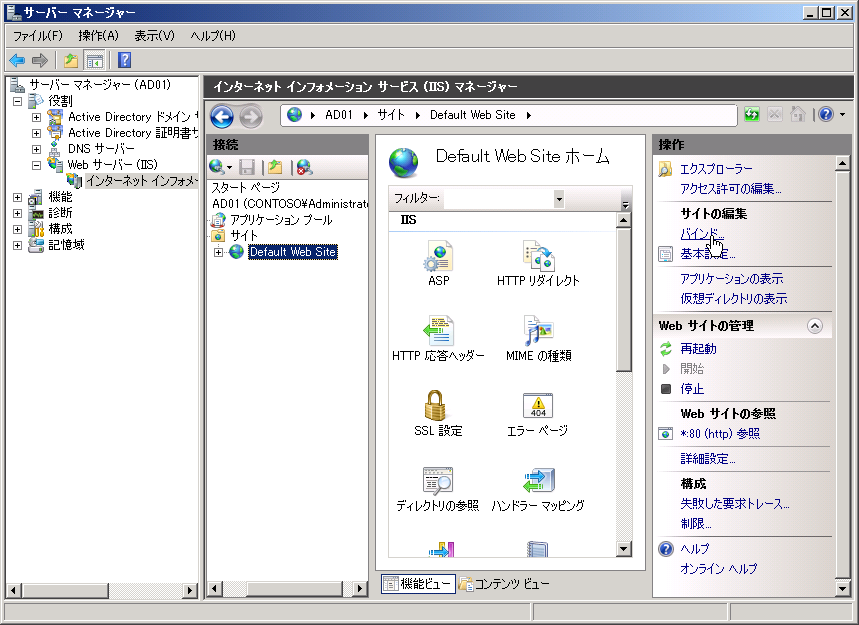The height and width of the screenshot is (625, 859).
Task: Expand the DNS サーバー tree node
Action: (x=36, y=149)
